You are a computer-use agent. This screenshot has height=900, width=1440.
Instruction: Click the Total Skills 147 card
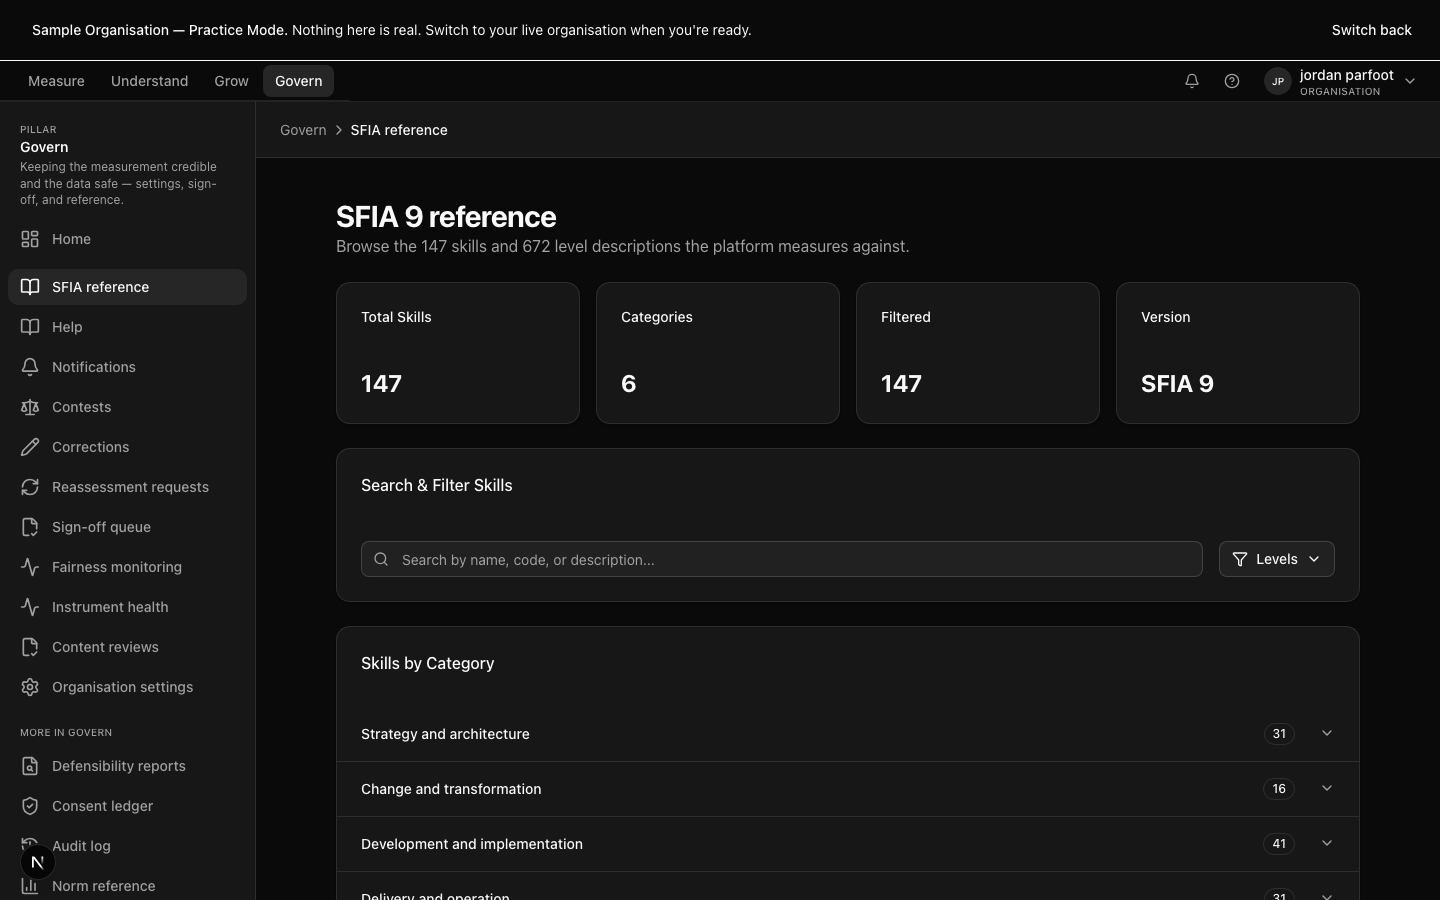click(x=458, y=353)
